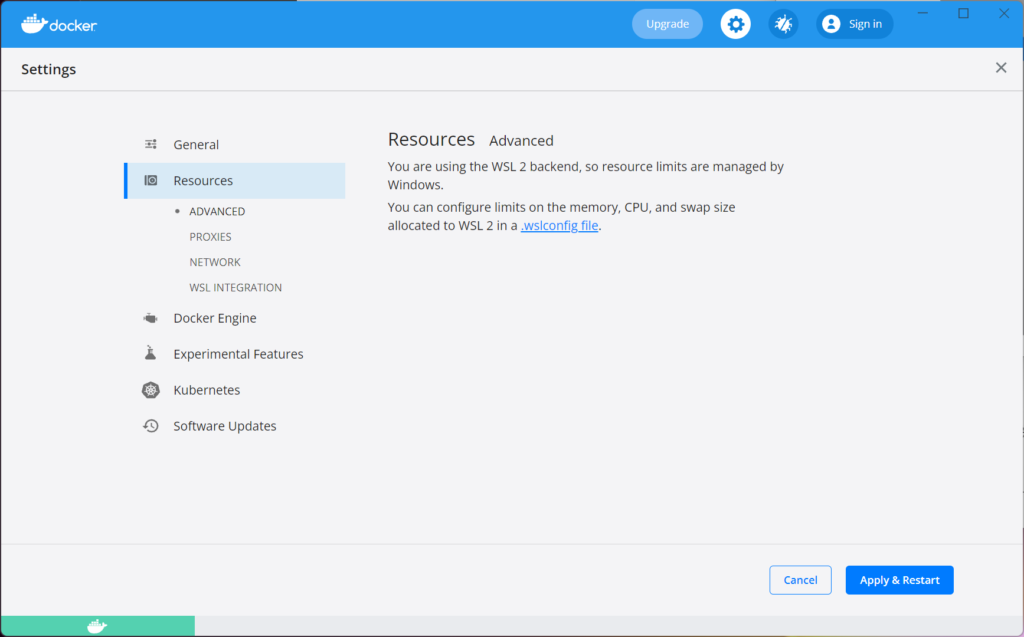Maximize the Docker Desktop window

click(x=963, y=13)
